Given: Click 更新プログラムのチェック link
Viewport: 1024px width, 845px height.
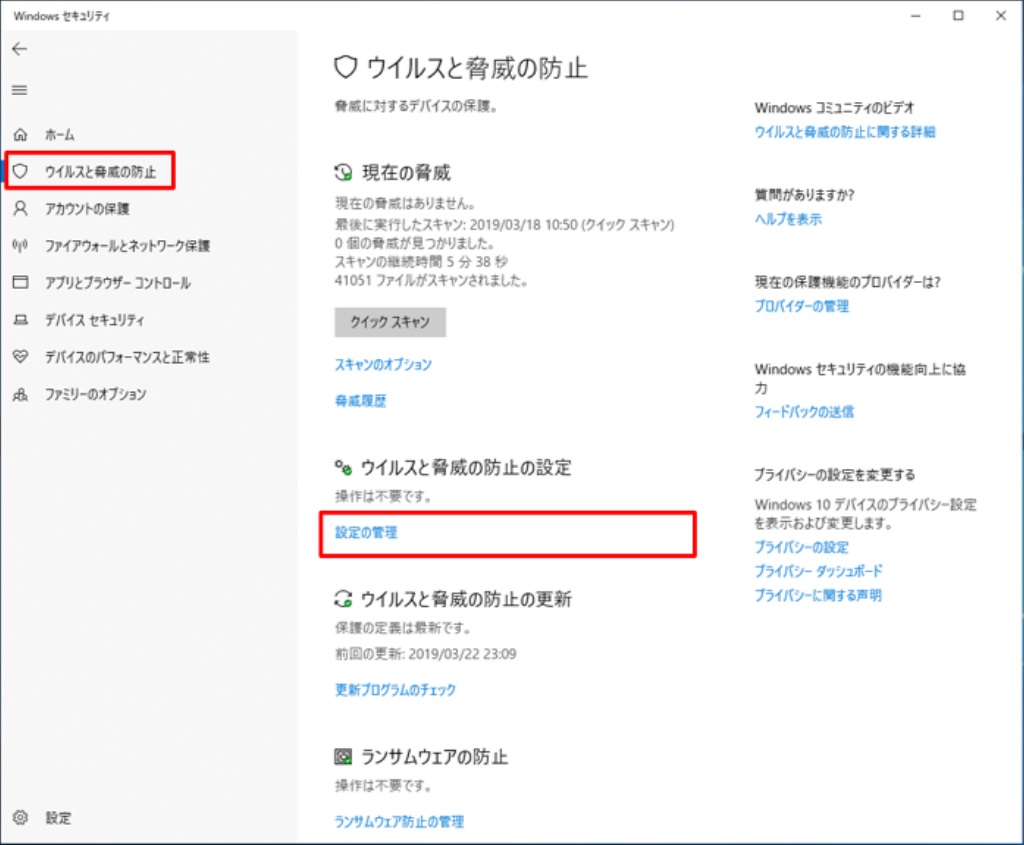Looking at the screenshot, I should click(x=395, y=690).
